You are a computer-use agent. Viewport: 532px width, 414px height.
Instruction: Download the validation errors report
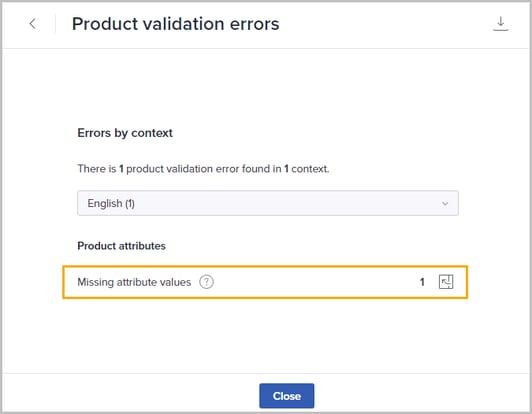pos(500,24)
